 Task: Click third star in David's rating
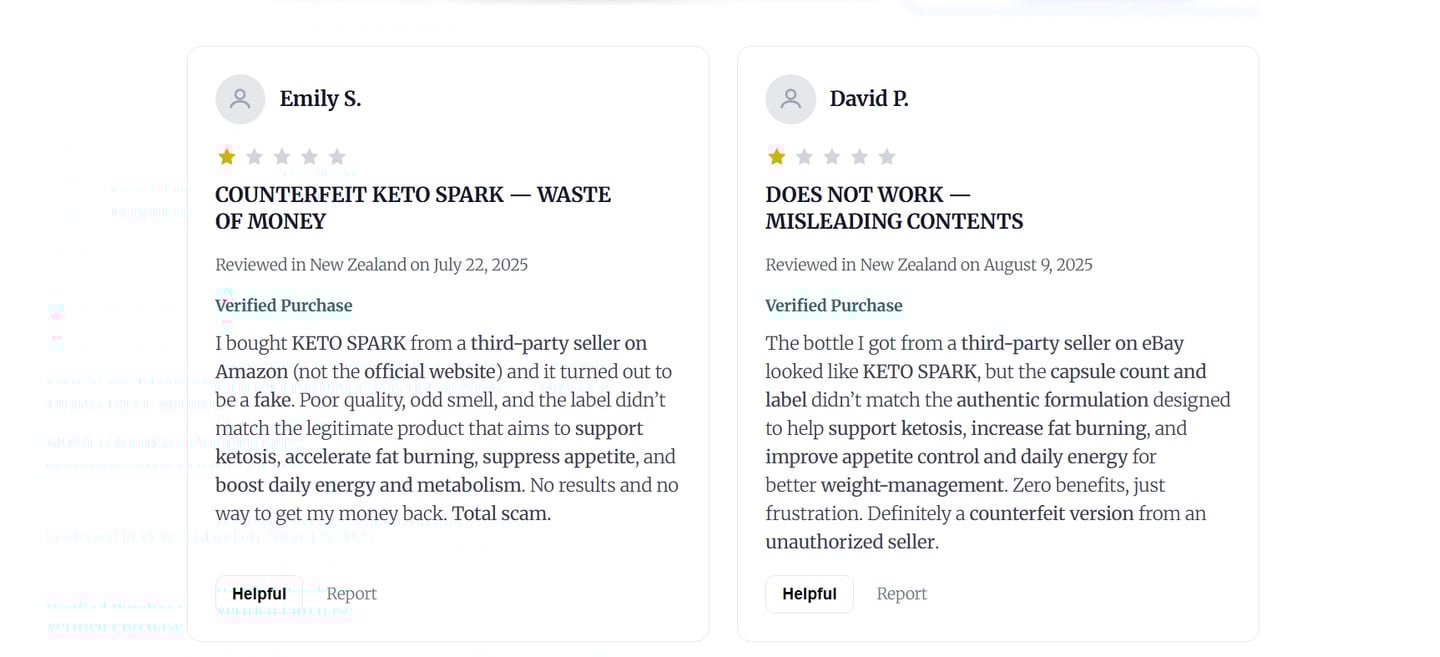click(832, 157)
